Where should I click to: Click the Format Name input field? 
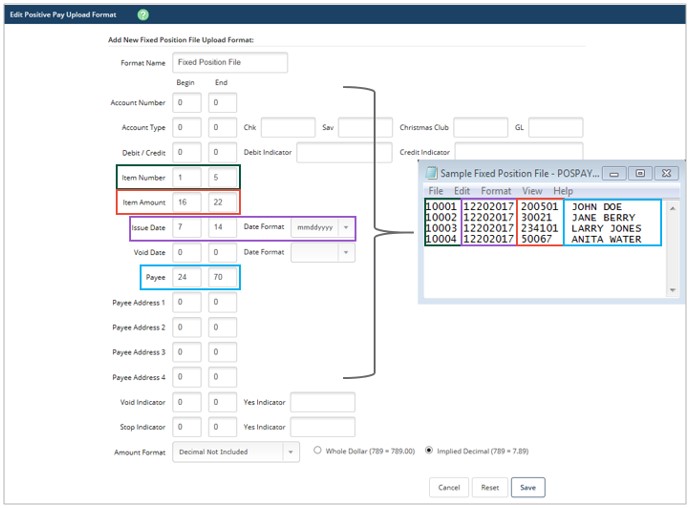pos(230,62)
